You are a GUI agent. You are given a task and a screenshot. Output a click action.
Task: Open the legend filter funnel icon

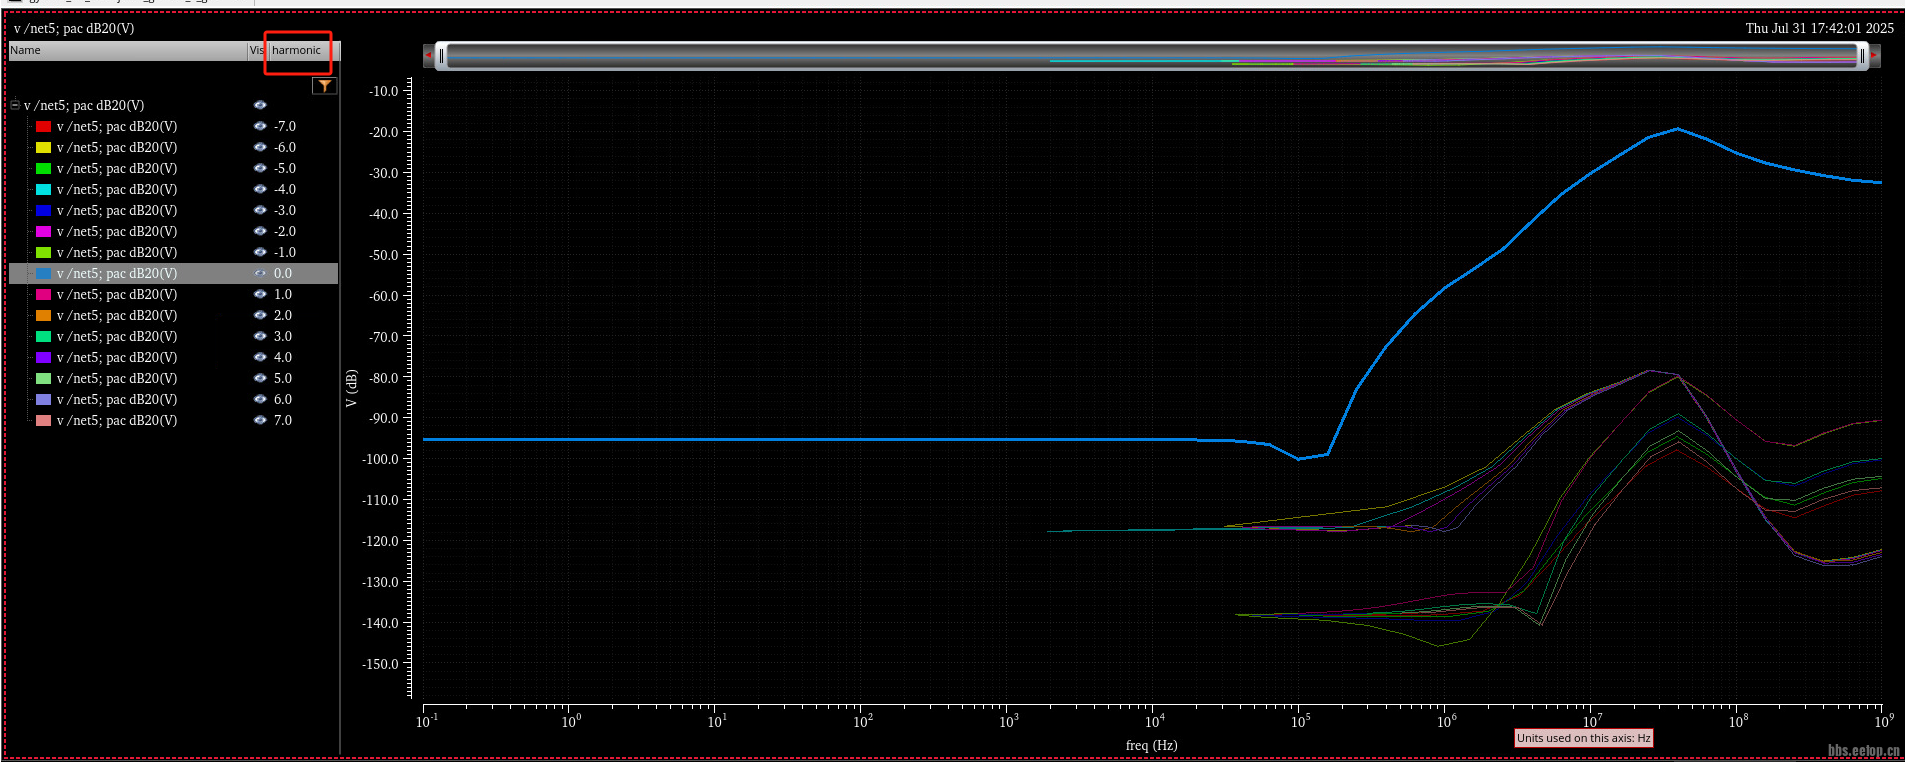tap(325, 86)
